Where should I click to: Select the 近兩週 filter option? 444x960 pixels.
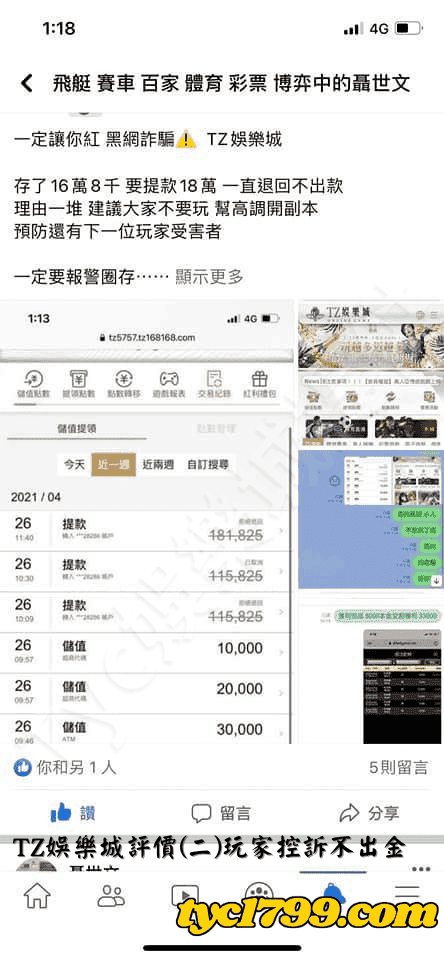pos(157,464)
